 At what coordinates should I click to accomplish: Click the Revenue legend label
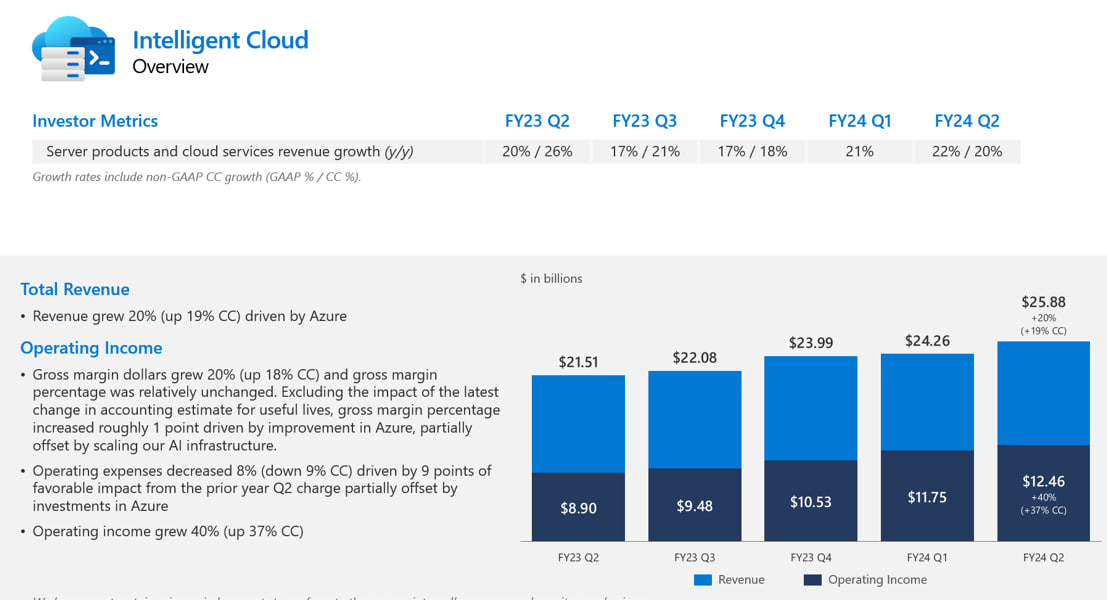[x=741, y=580]
